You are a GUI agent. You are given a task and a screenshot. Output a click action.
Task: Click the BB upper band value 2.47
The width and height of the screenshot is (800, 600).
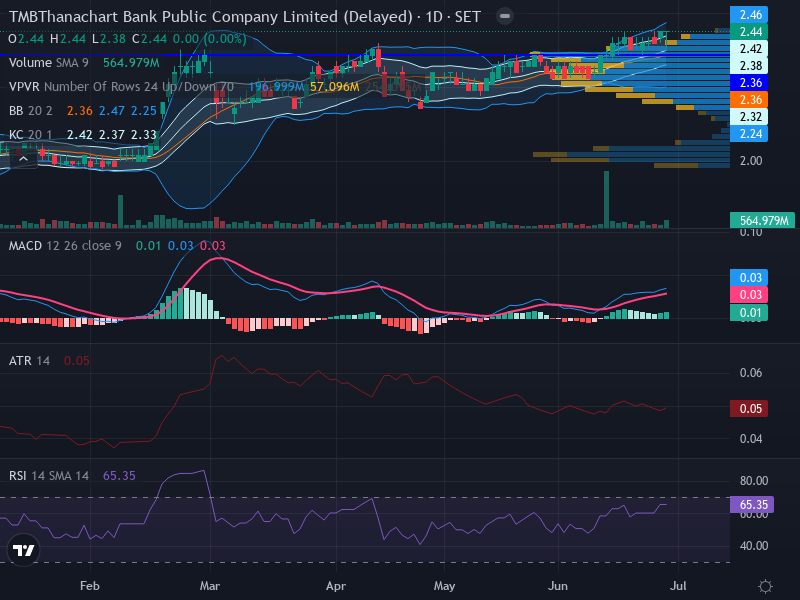(x=112, y=111)
